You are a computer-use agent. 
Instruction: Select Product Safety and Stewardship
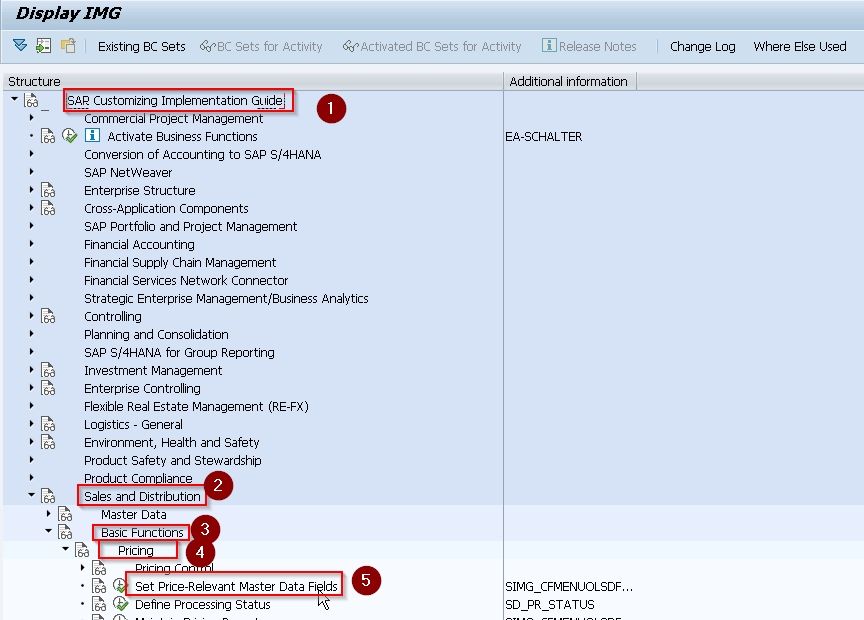172,460
